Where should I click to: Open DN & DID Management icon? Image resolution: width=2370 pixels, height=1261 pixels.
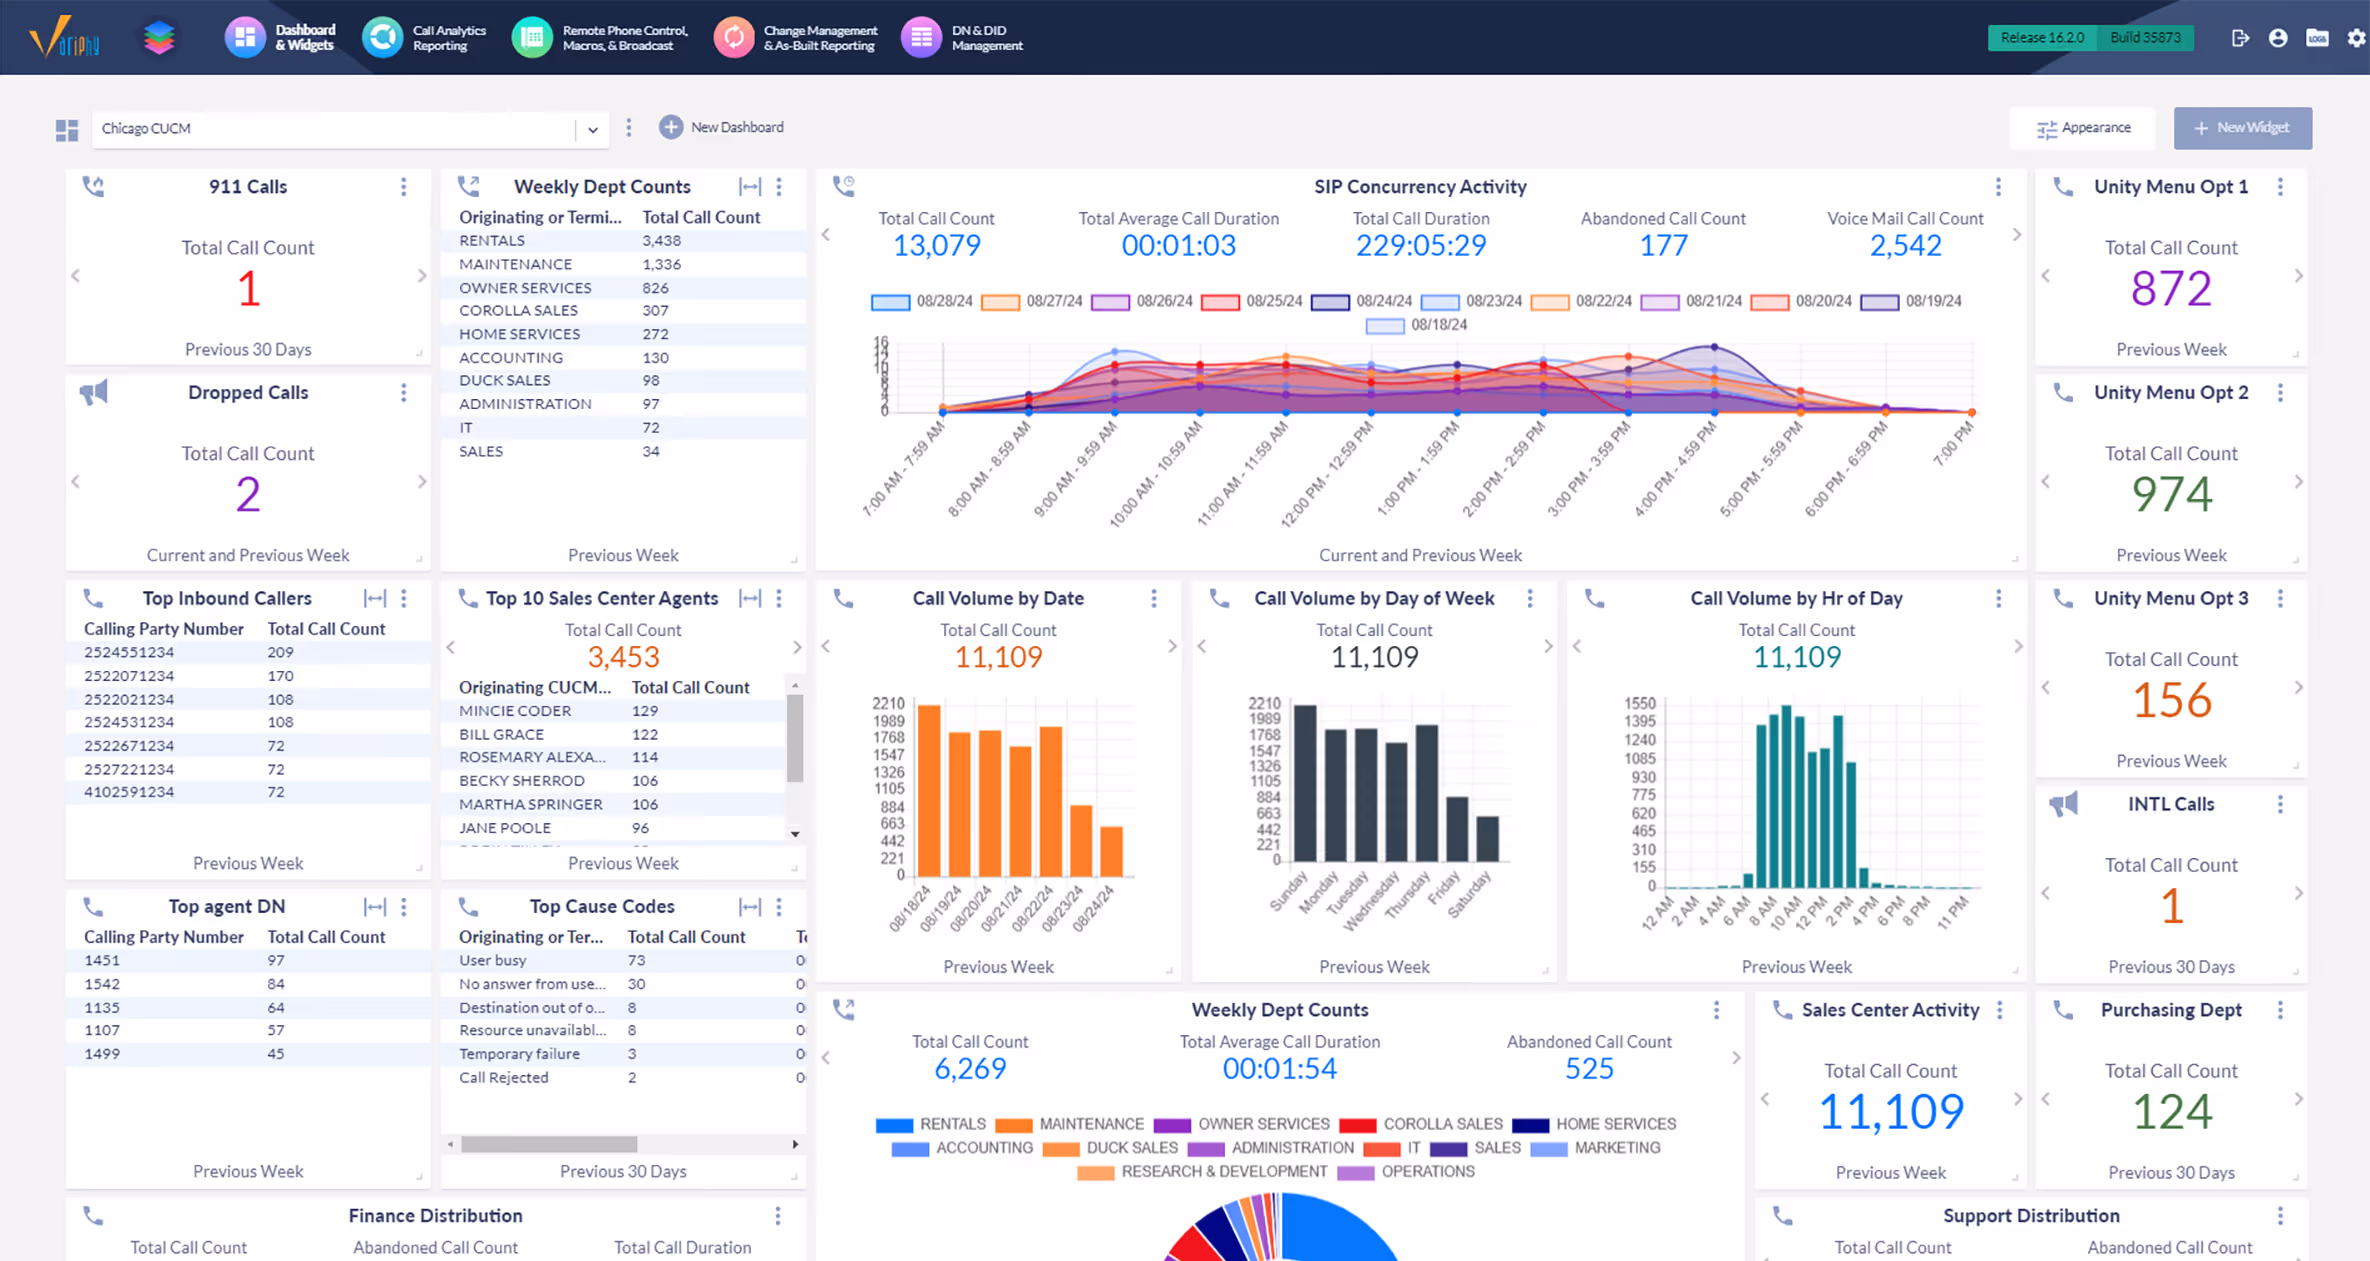point(921,38)
